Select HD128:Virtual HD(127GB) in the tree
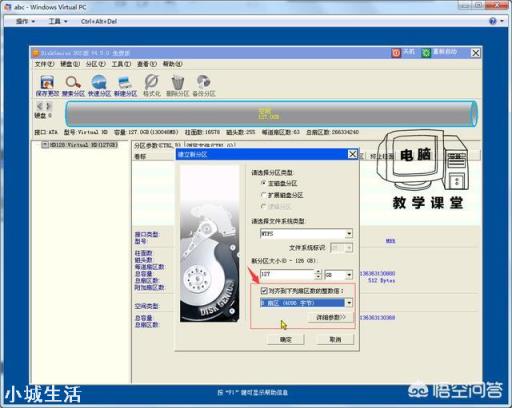This screenshot has height=408, width=512. click(x=84, y=145)
